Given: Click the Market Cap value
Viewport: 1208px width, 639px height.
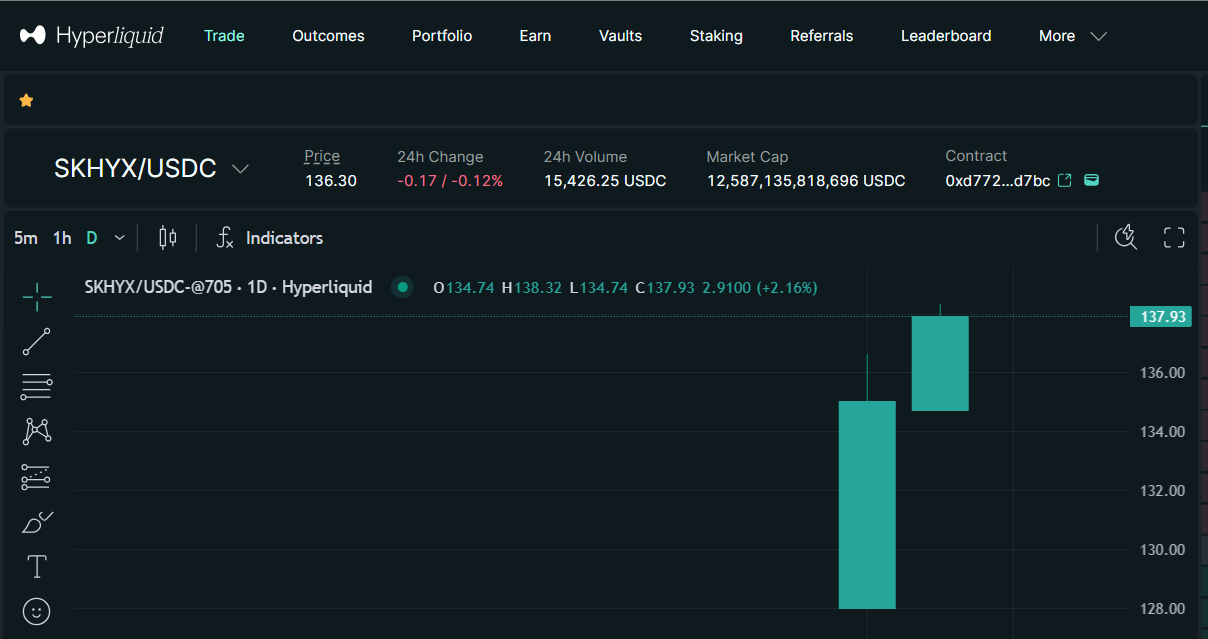Looking at the screenshot, I should pos(806,181).
